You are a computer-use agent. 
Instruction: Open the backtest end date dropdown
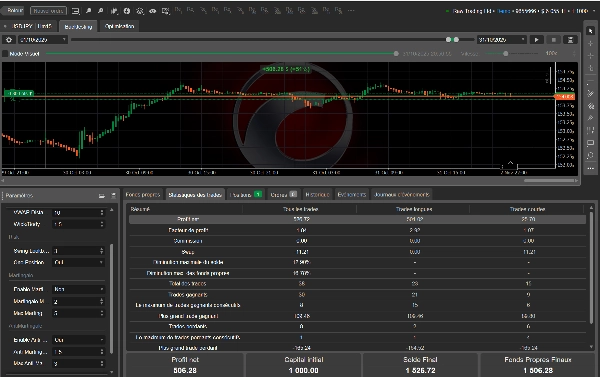click(x=501, y=40)
